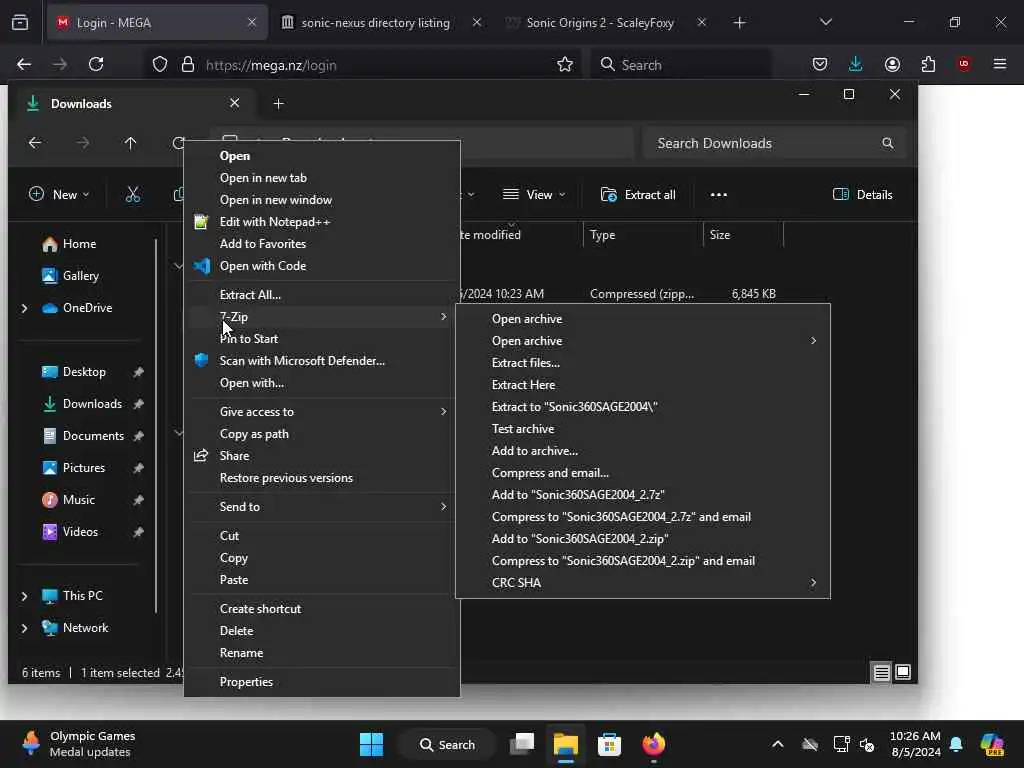Show hidden system tray icons chevron
The image size is (1024, 768).
click(x=777, y=744)
